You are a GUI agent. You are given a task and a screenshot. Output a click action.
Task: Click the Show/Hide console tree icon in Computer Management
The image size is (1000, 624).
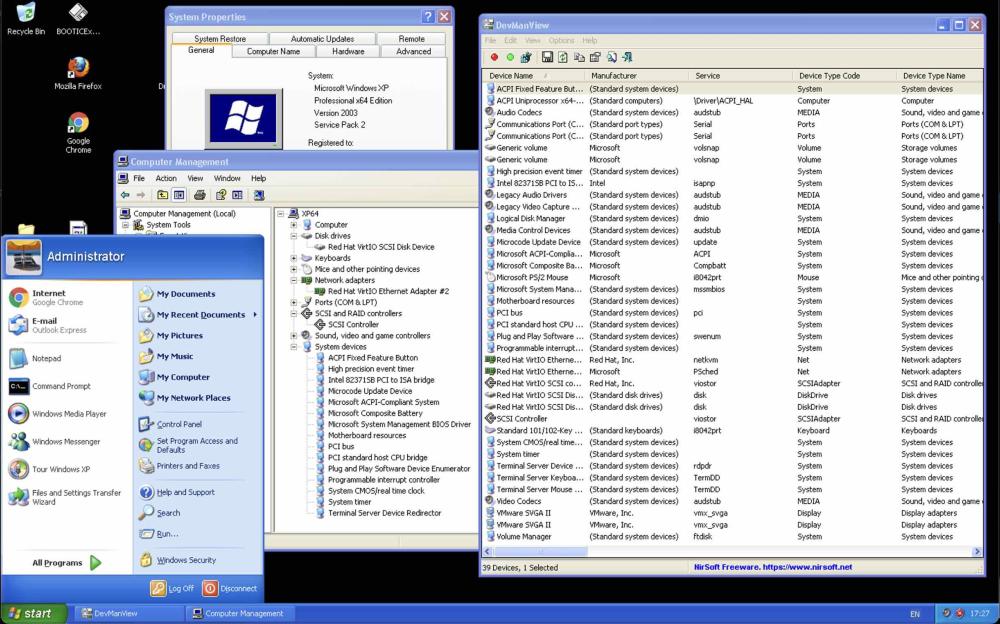(x=179, y=195)
